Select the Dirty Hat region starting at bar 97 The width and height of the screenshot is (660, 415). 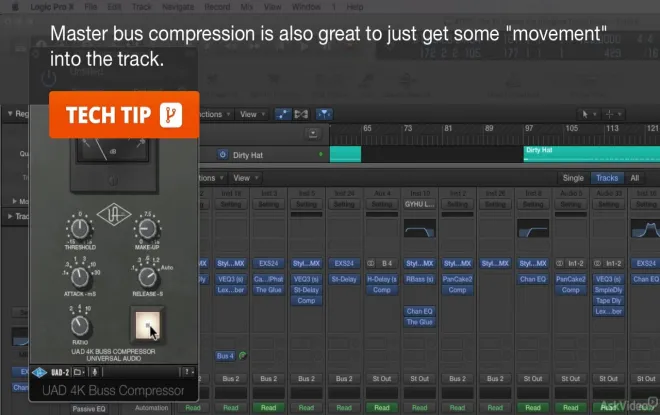tap(591, 154)
